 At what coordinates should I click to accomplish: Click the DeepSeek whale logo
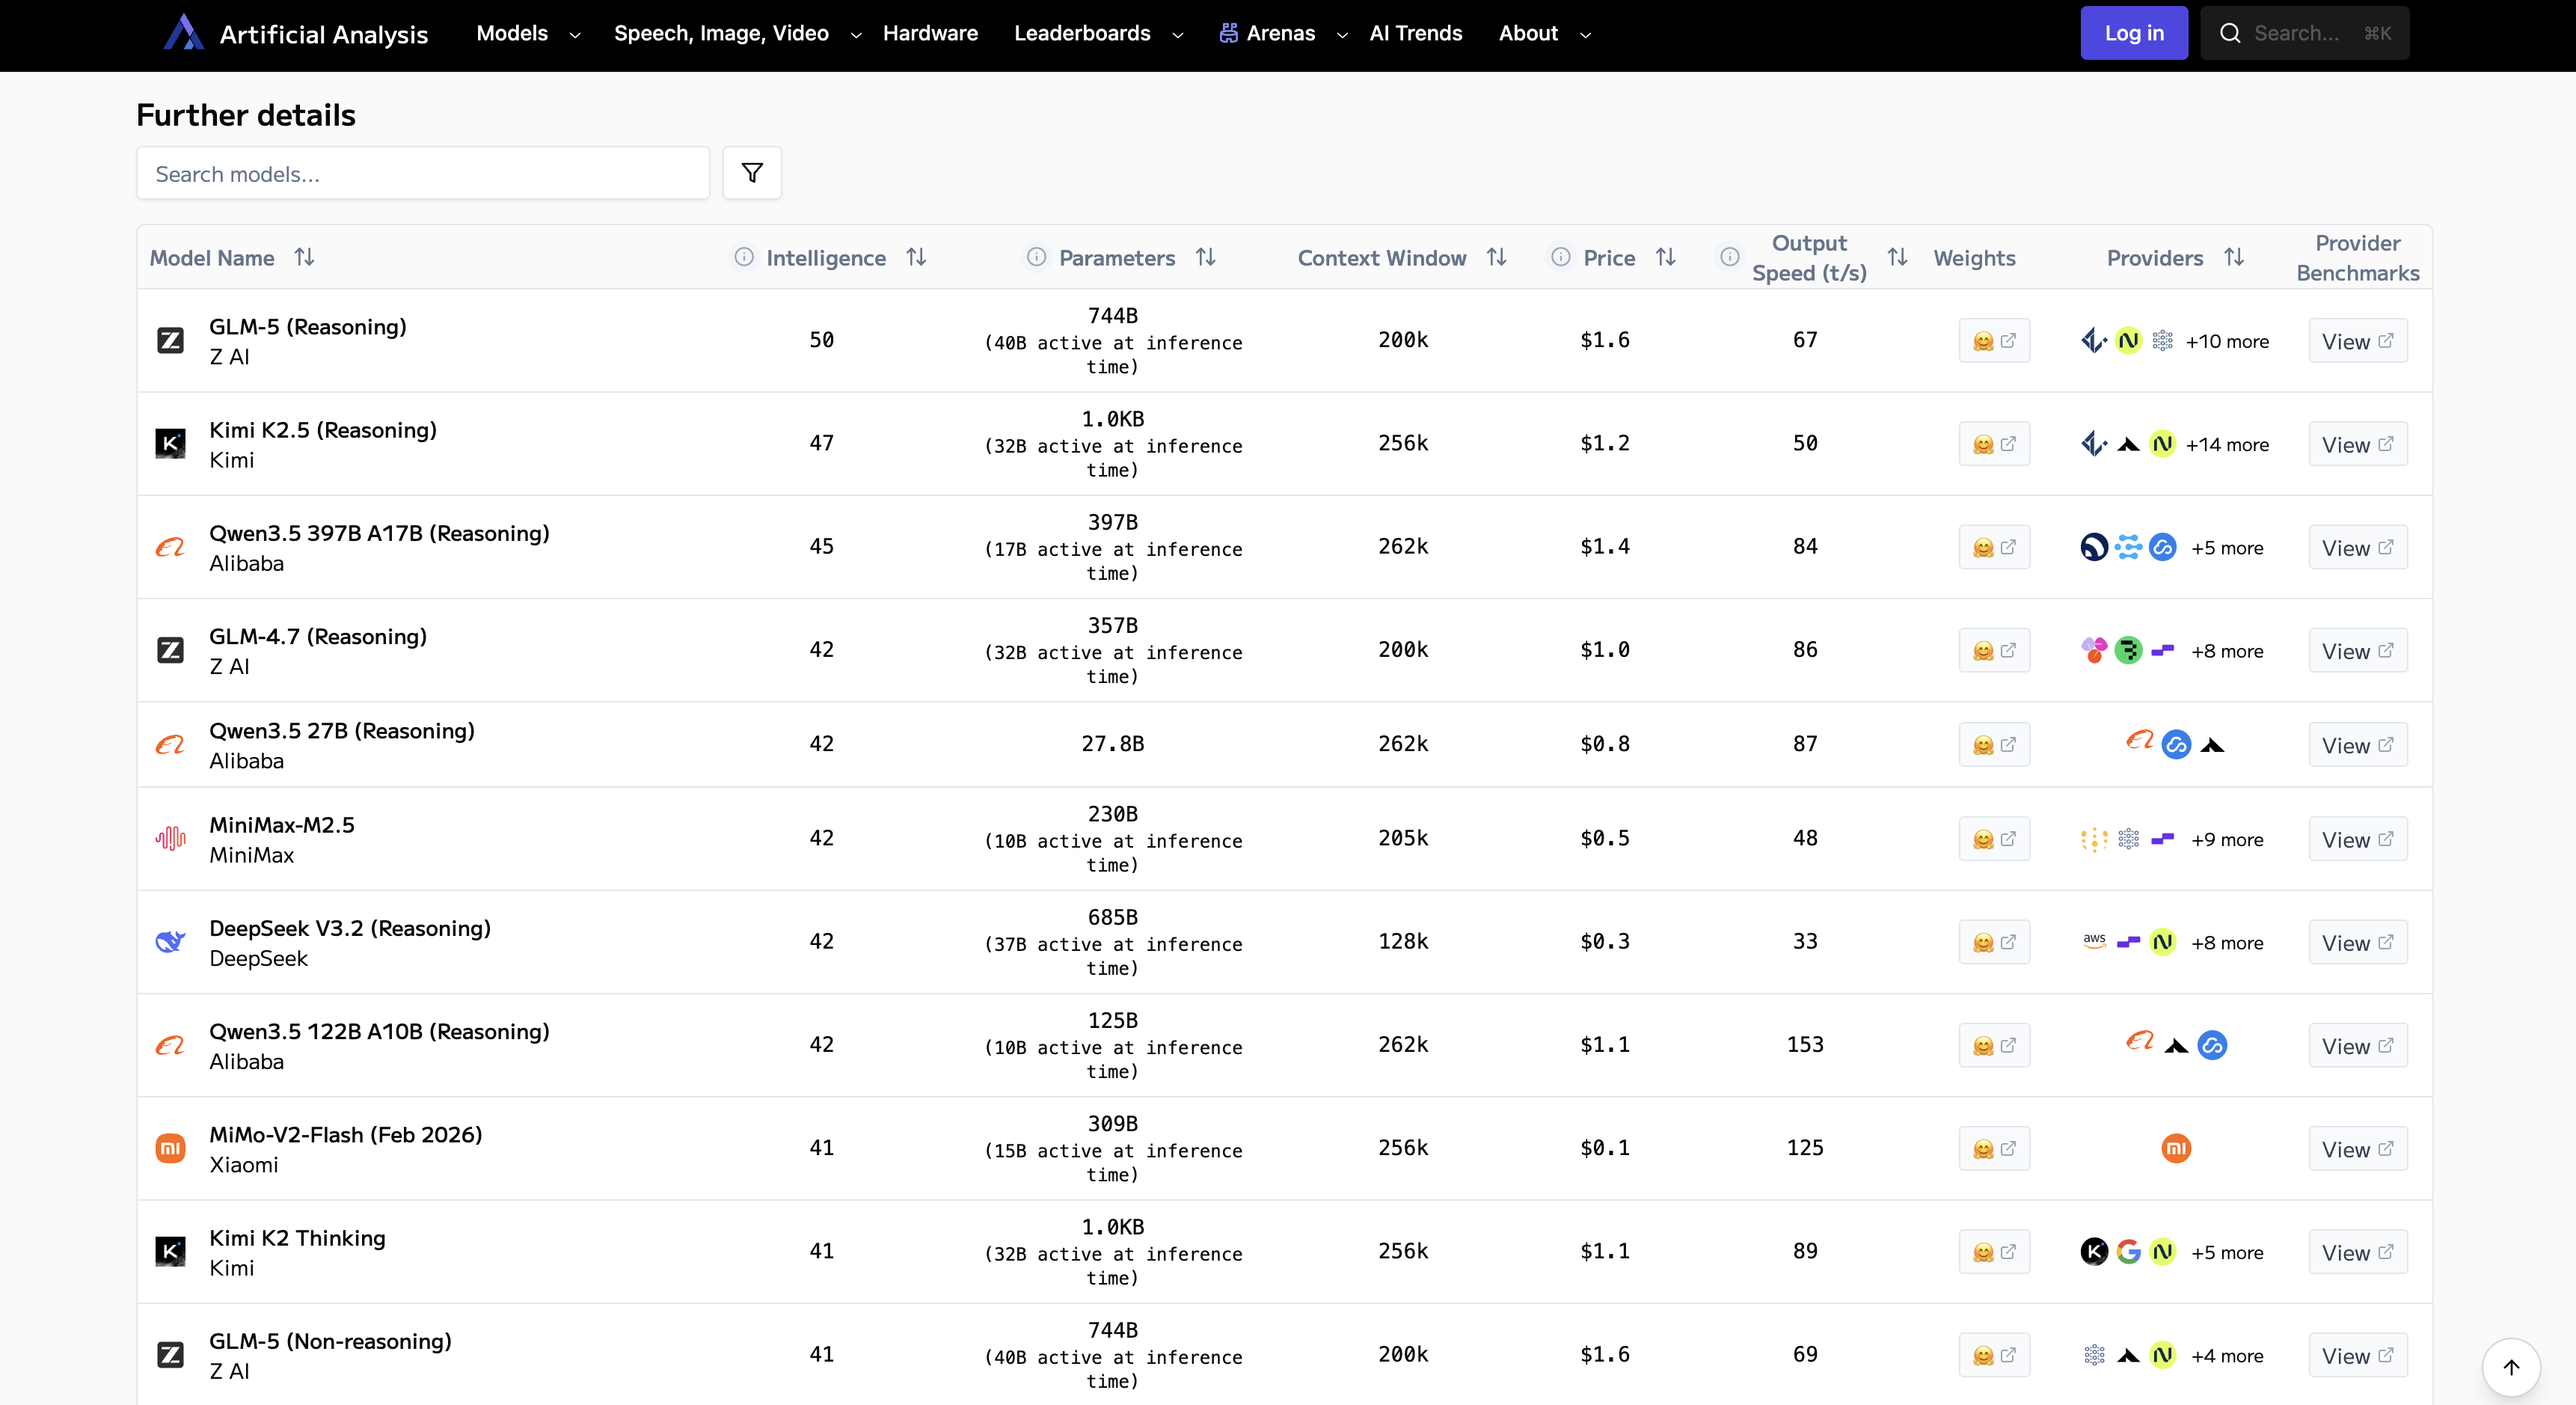[x=170, y=941]
